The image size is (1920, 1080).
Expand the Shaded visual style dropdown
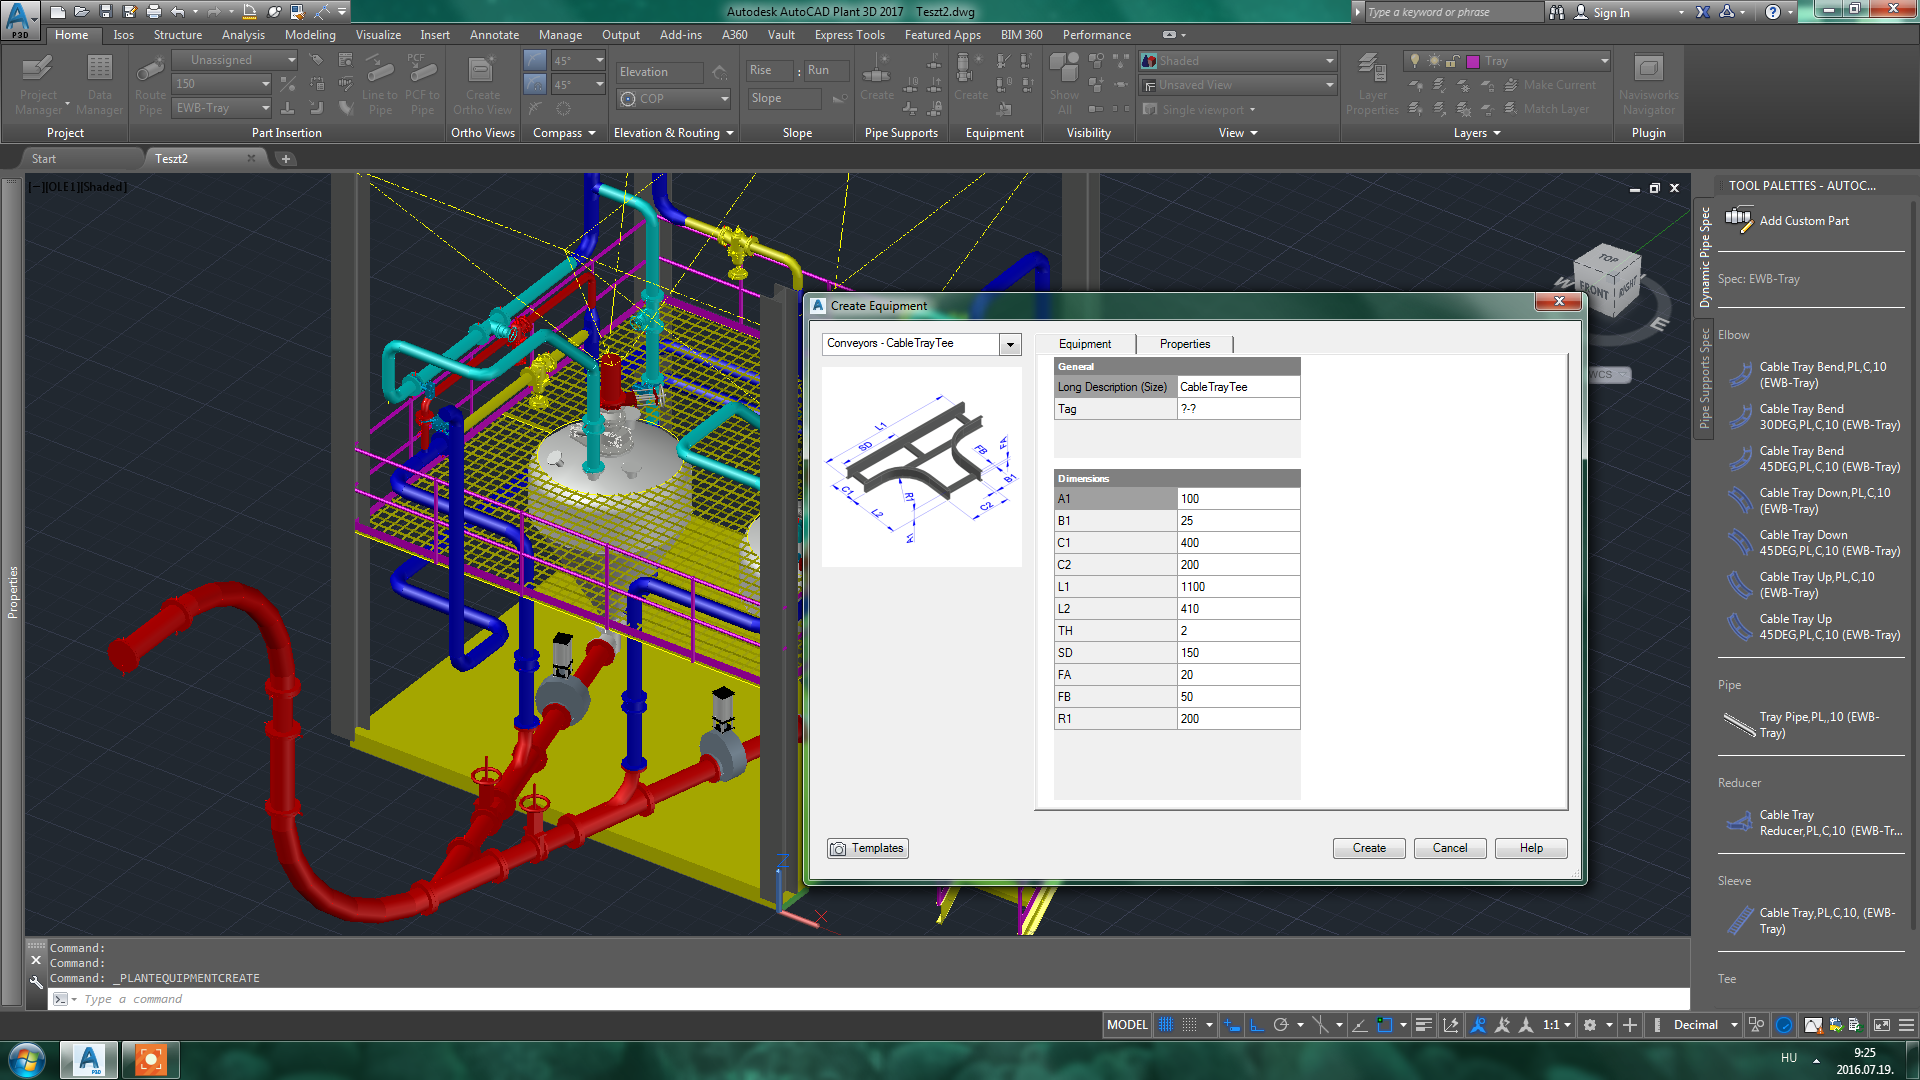click(x=1329, y=61)
